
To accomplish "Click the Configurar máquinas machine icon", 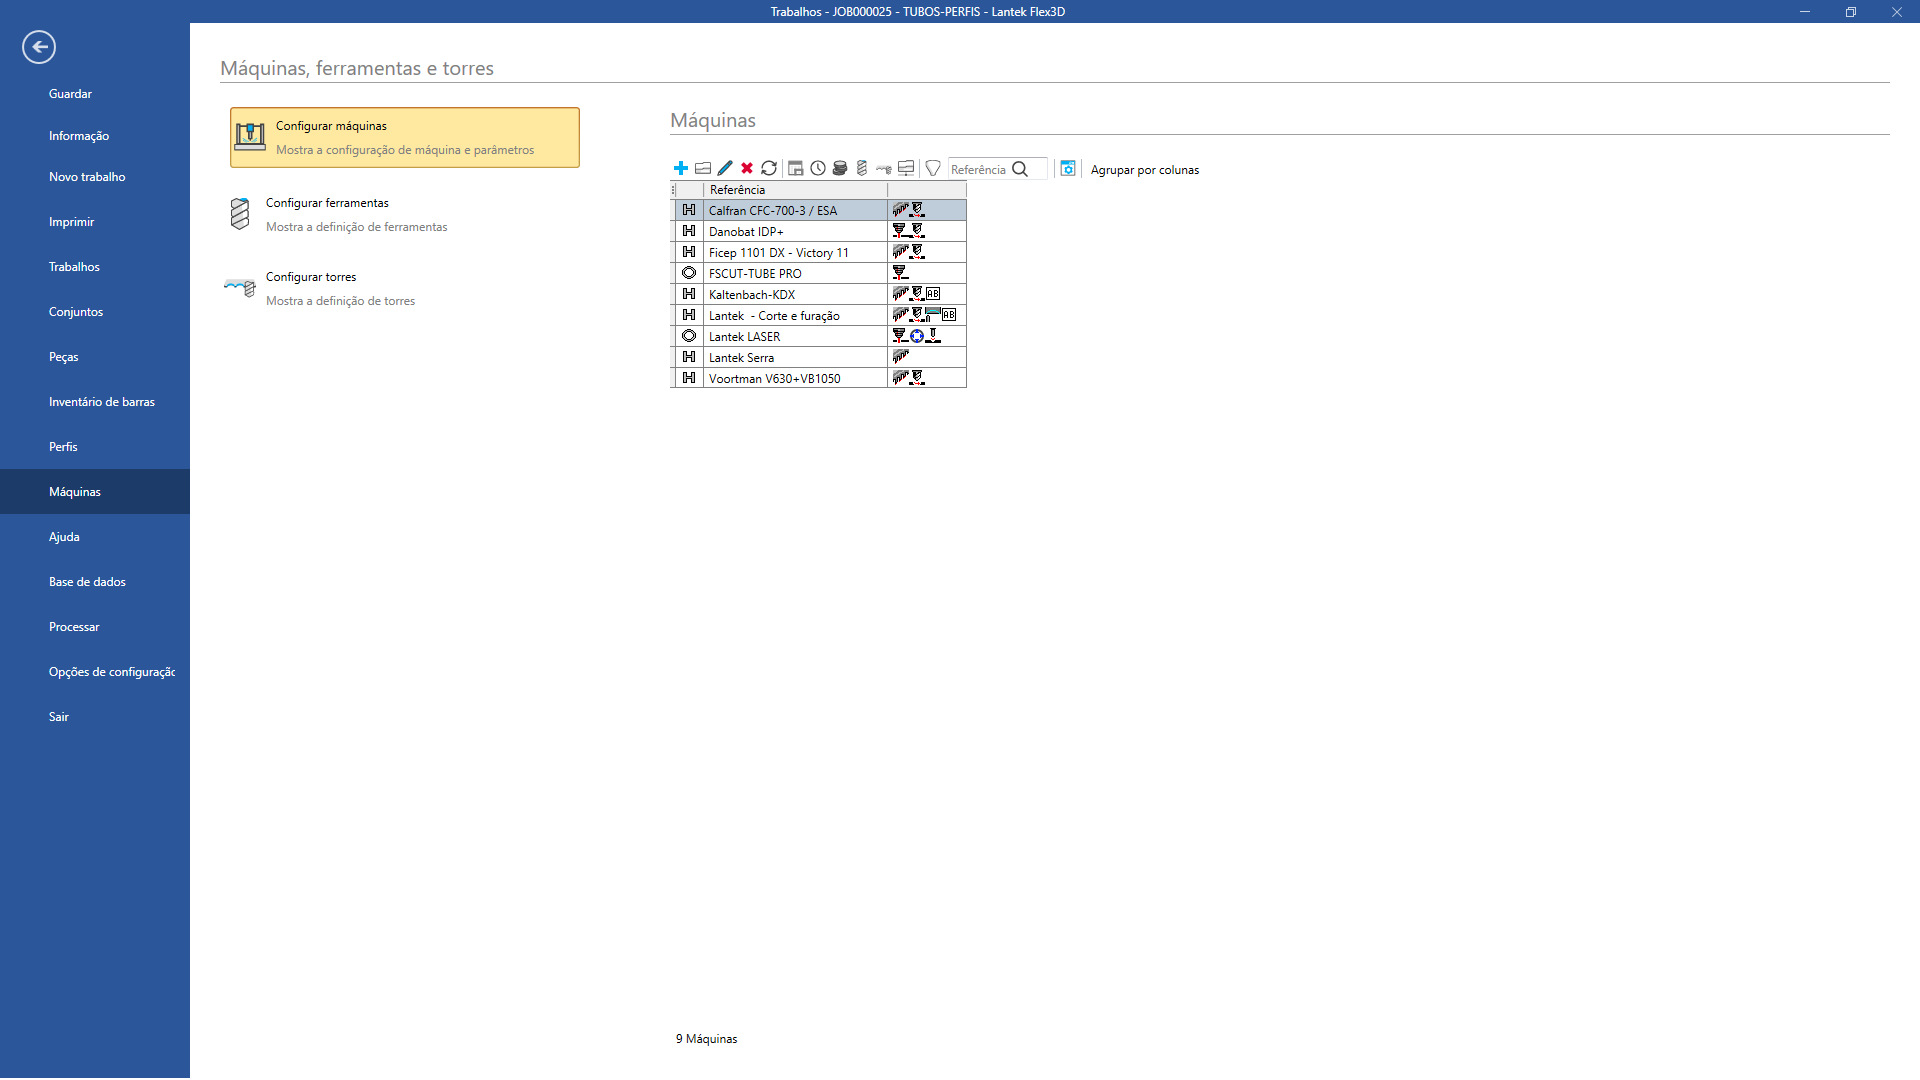I will [x=250, y=136].
